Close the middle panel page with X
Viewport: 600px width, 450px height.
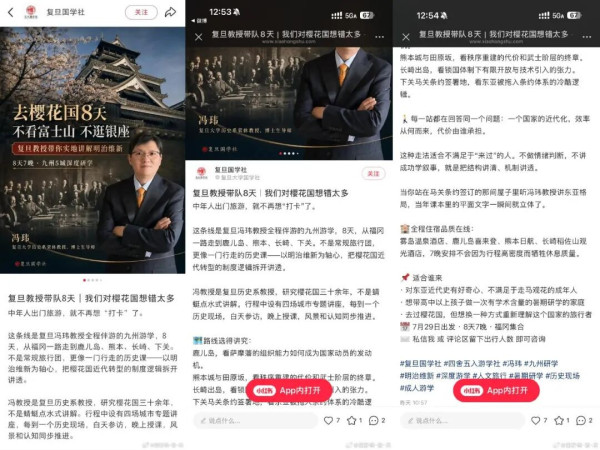[x=198, y=37]
